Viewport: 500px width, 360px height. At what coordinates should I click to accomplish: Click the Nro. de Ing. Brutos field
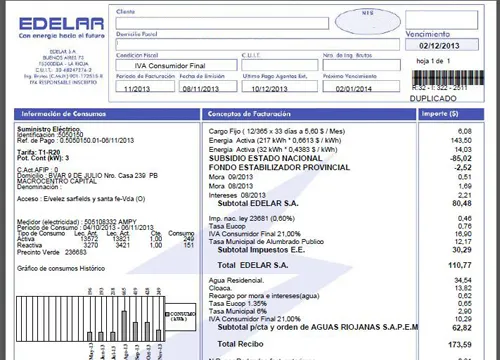click(362, 65)
